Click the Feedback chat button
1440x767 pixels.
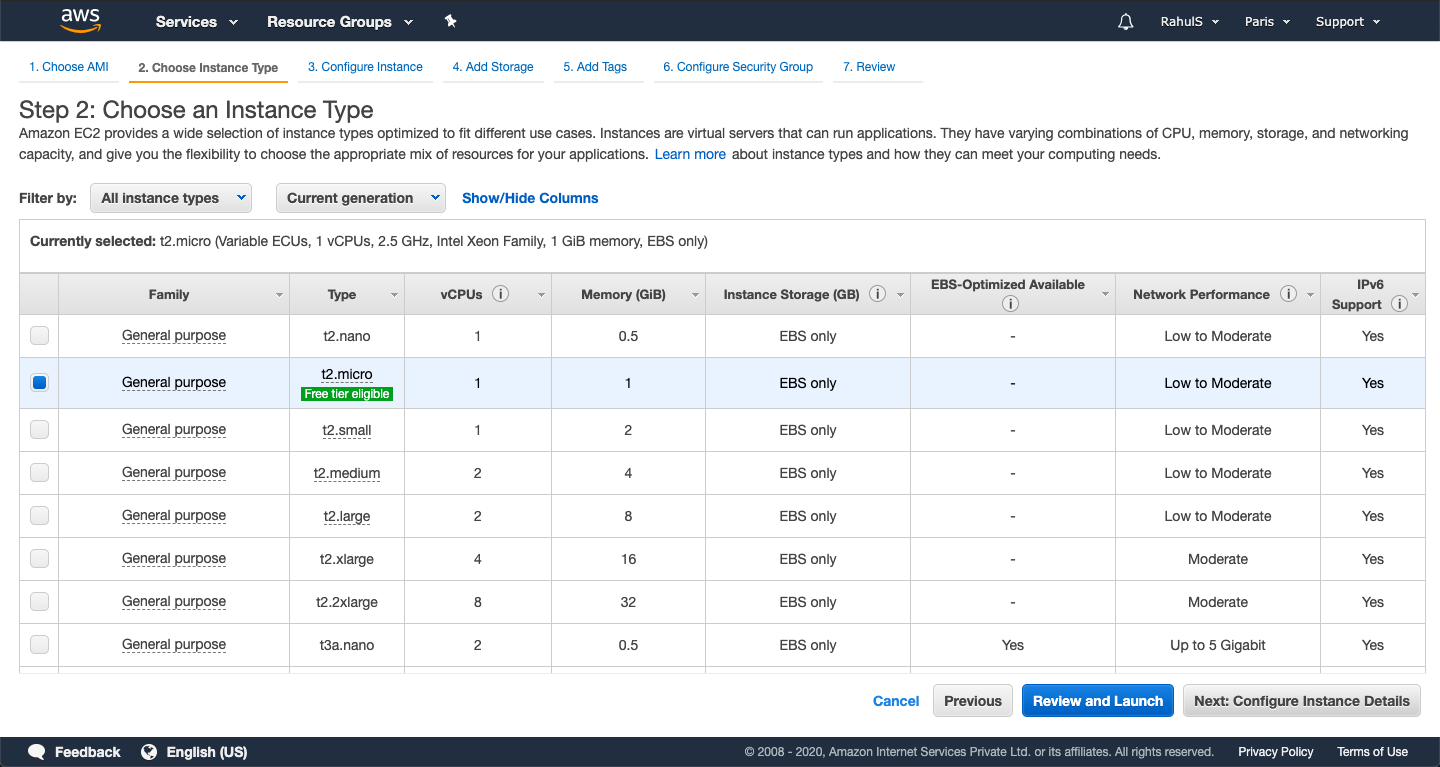point(75,752)
